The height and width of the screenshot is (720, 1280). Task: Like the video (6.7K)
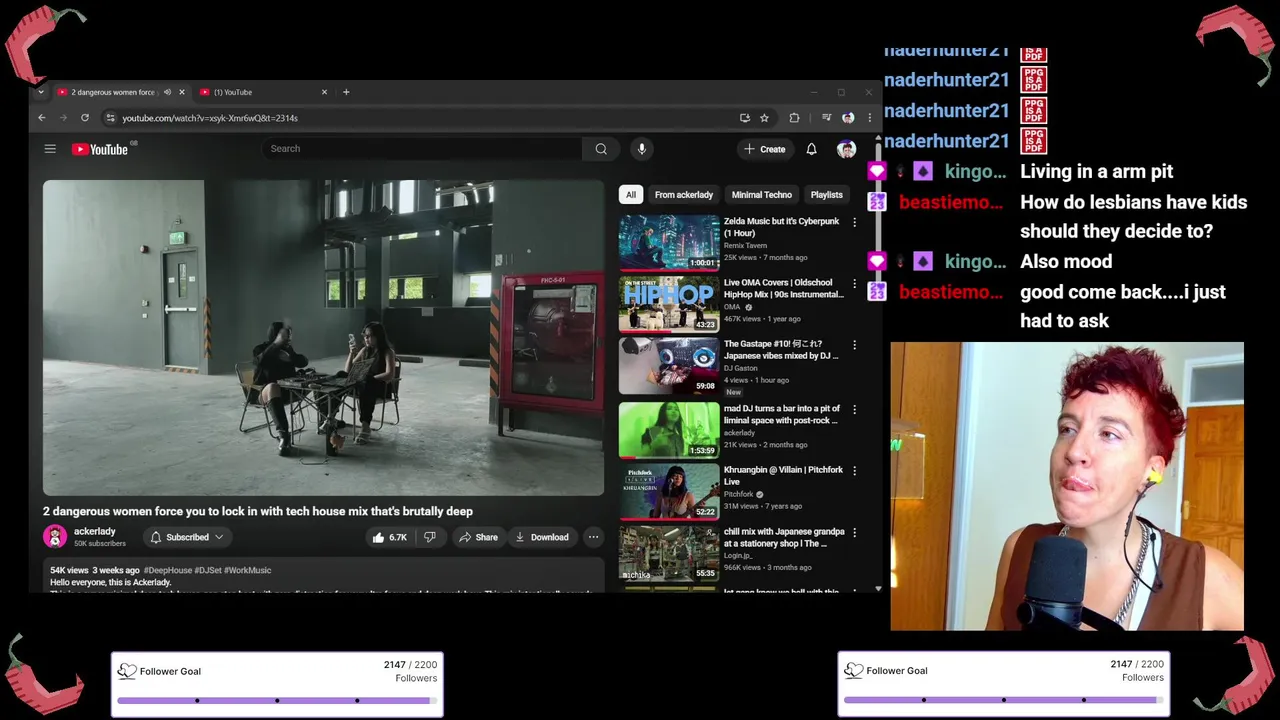pyautogui.click(x=389, y=537)
